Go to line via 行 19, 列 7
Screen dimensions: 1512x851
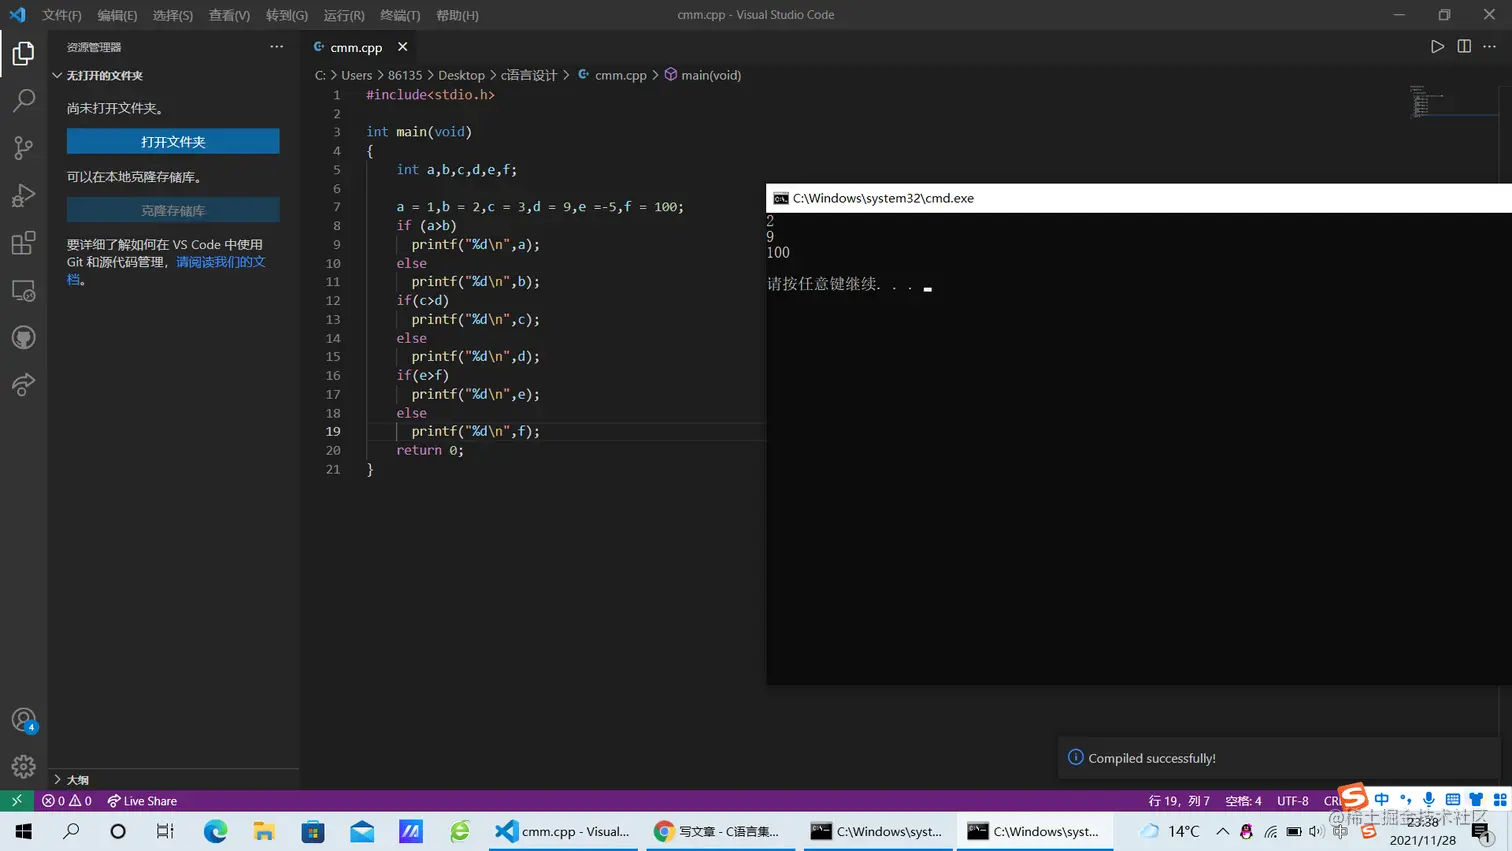point(1179,801)
